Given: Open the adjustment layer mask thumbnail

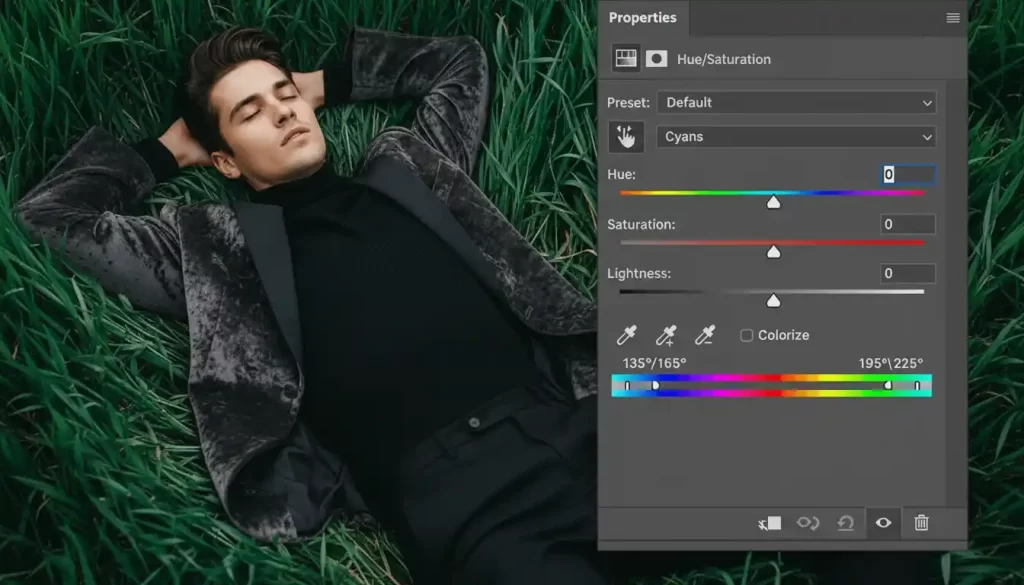Looking at the screenshot, I should point(656,58).
